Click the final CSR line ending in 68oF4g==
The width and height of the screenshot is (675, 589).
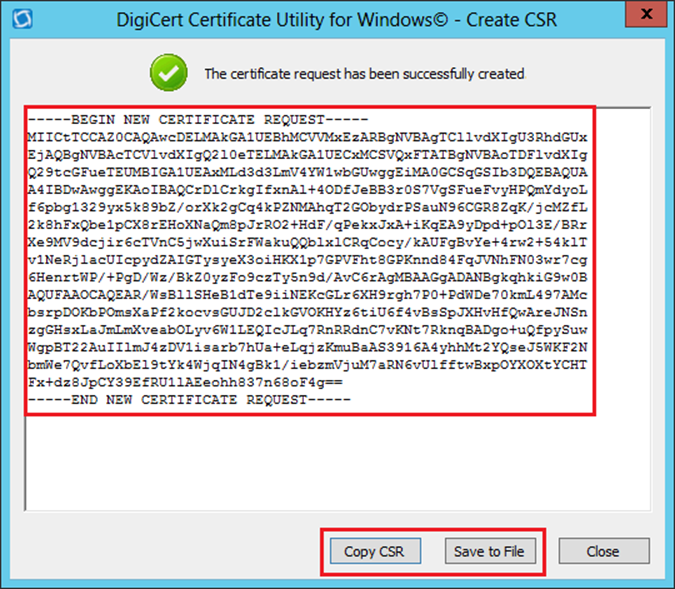pos(200,383)
